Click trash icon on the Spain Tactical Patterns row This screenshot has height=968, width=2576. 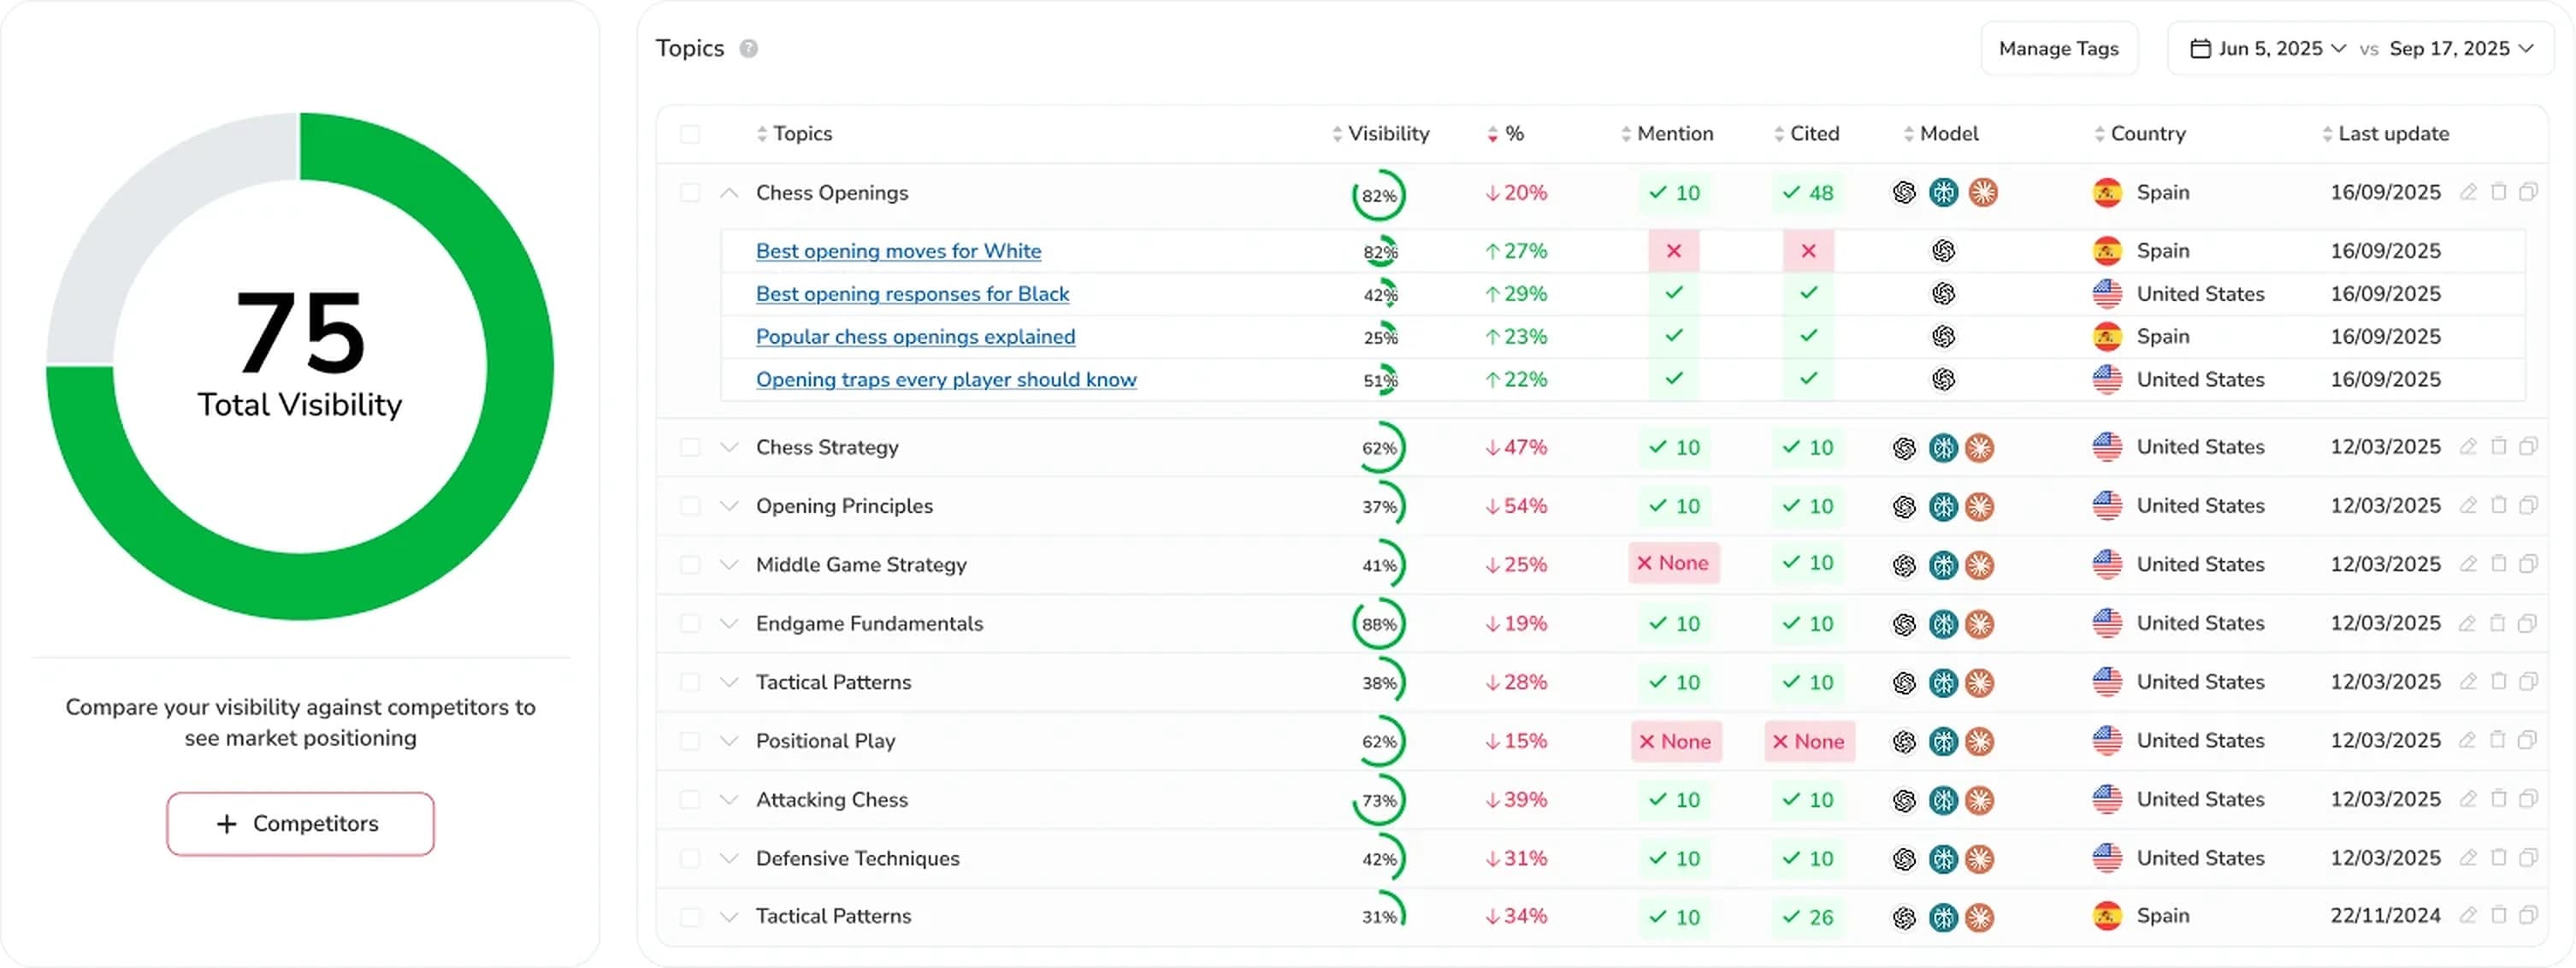pyautogui.click(x=2498, y=915)
